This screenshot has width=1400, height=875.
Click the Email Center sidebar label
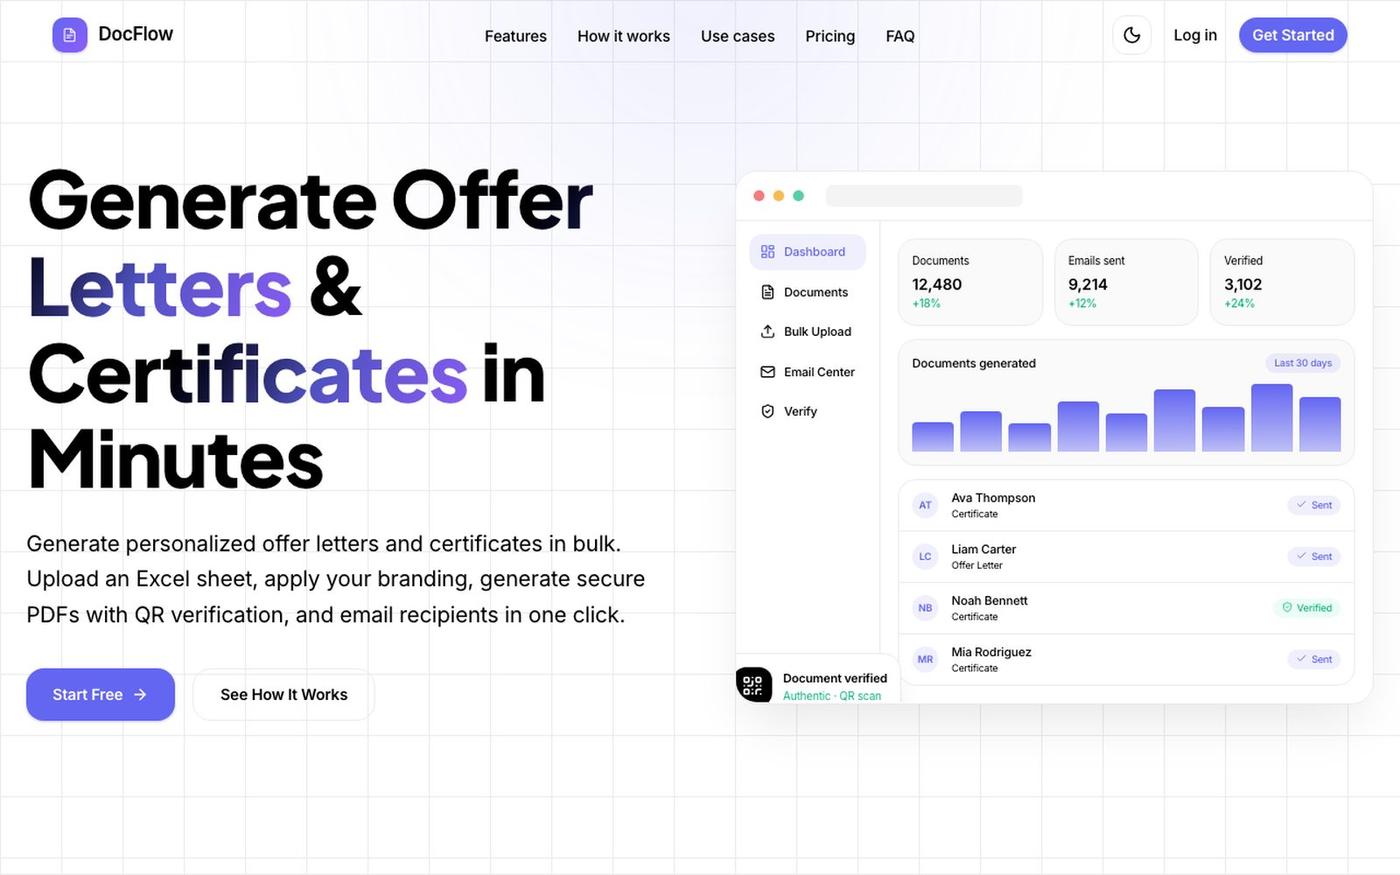819,372
